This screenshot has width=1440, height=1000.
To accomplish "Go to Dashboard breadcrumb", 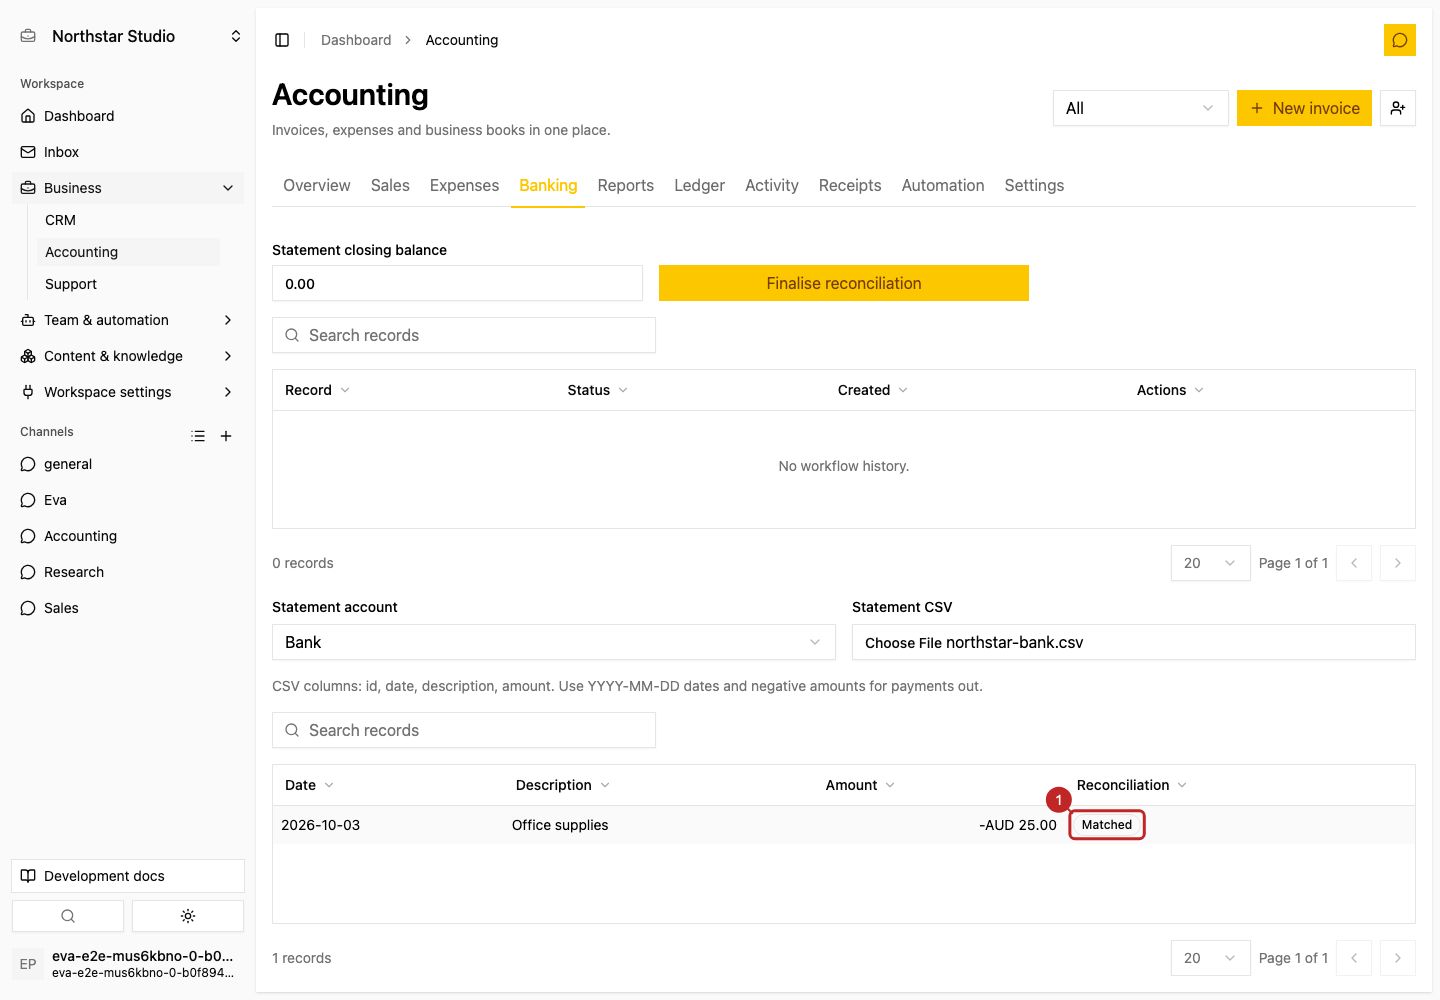I will point(356,40).
